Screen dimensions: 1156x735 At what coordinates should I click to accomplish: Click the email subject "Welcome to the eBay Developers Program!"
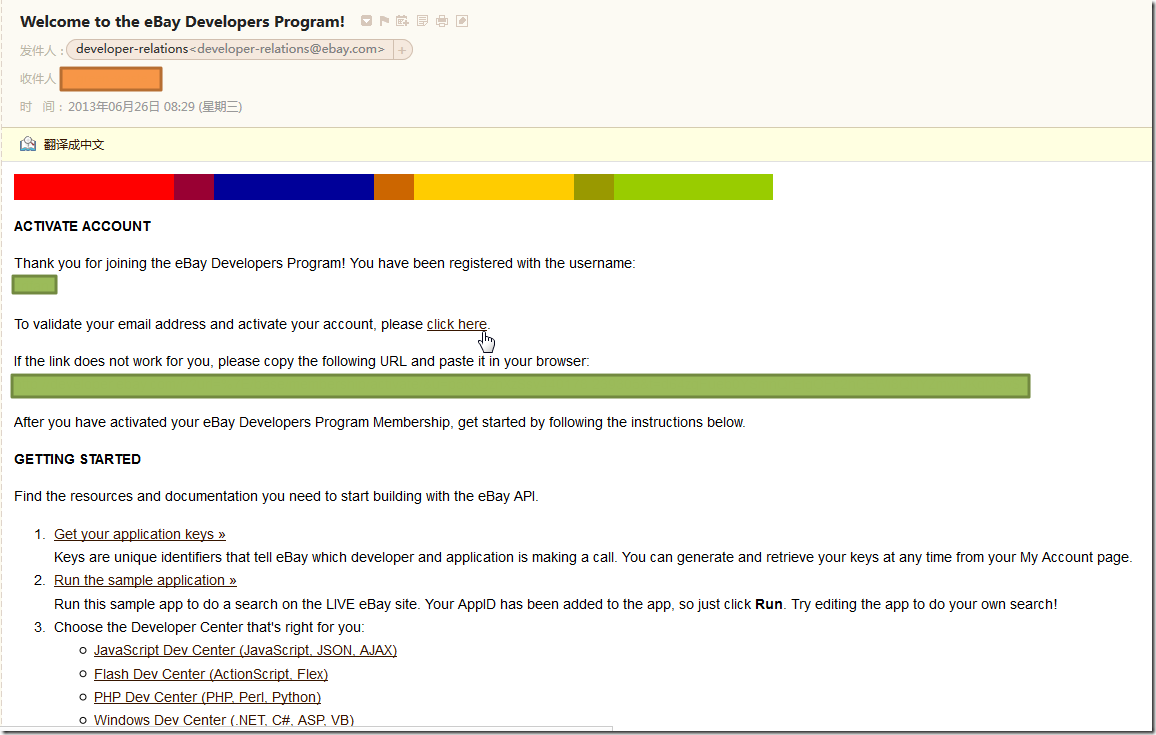click(182, 22)
